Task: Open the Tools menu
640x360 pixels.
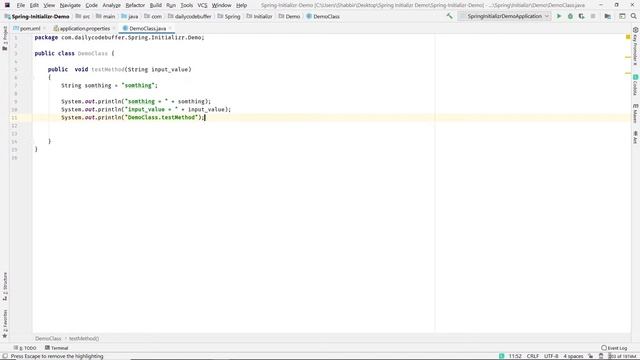Action: [187, 5]
